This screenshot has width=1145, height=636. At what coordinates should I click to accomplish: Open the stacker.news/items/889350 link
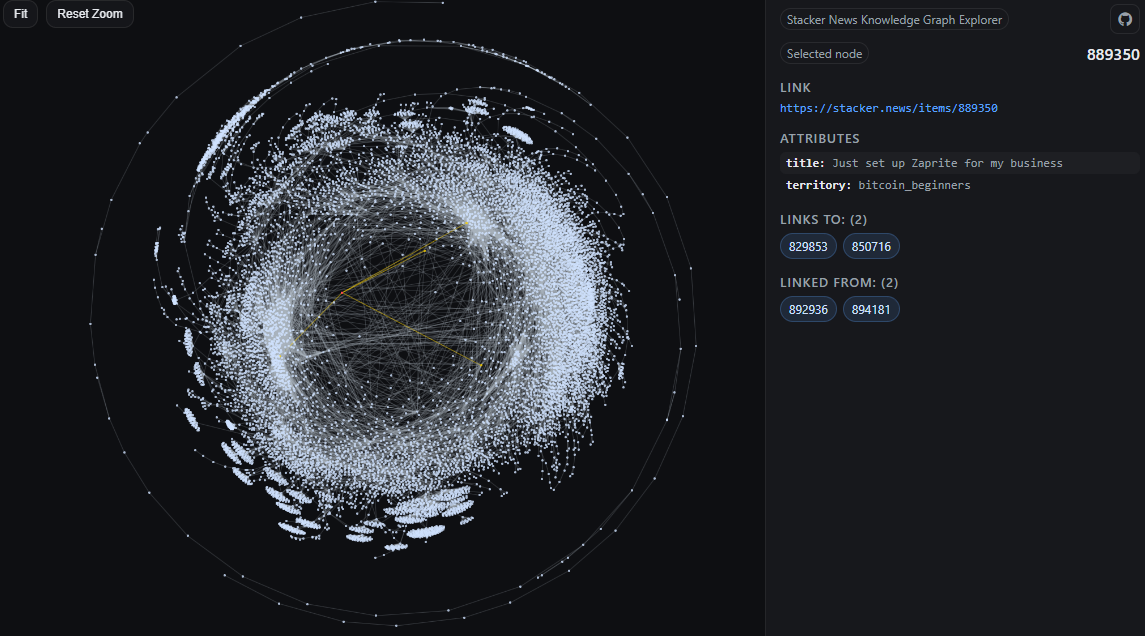(x=888, y=108)
